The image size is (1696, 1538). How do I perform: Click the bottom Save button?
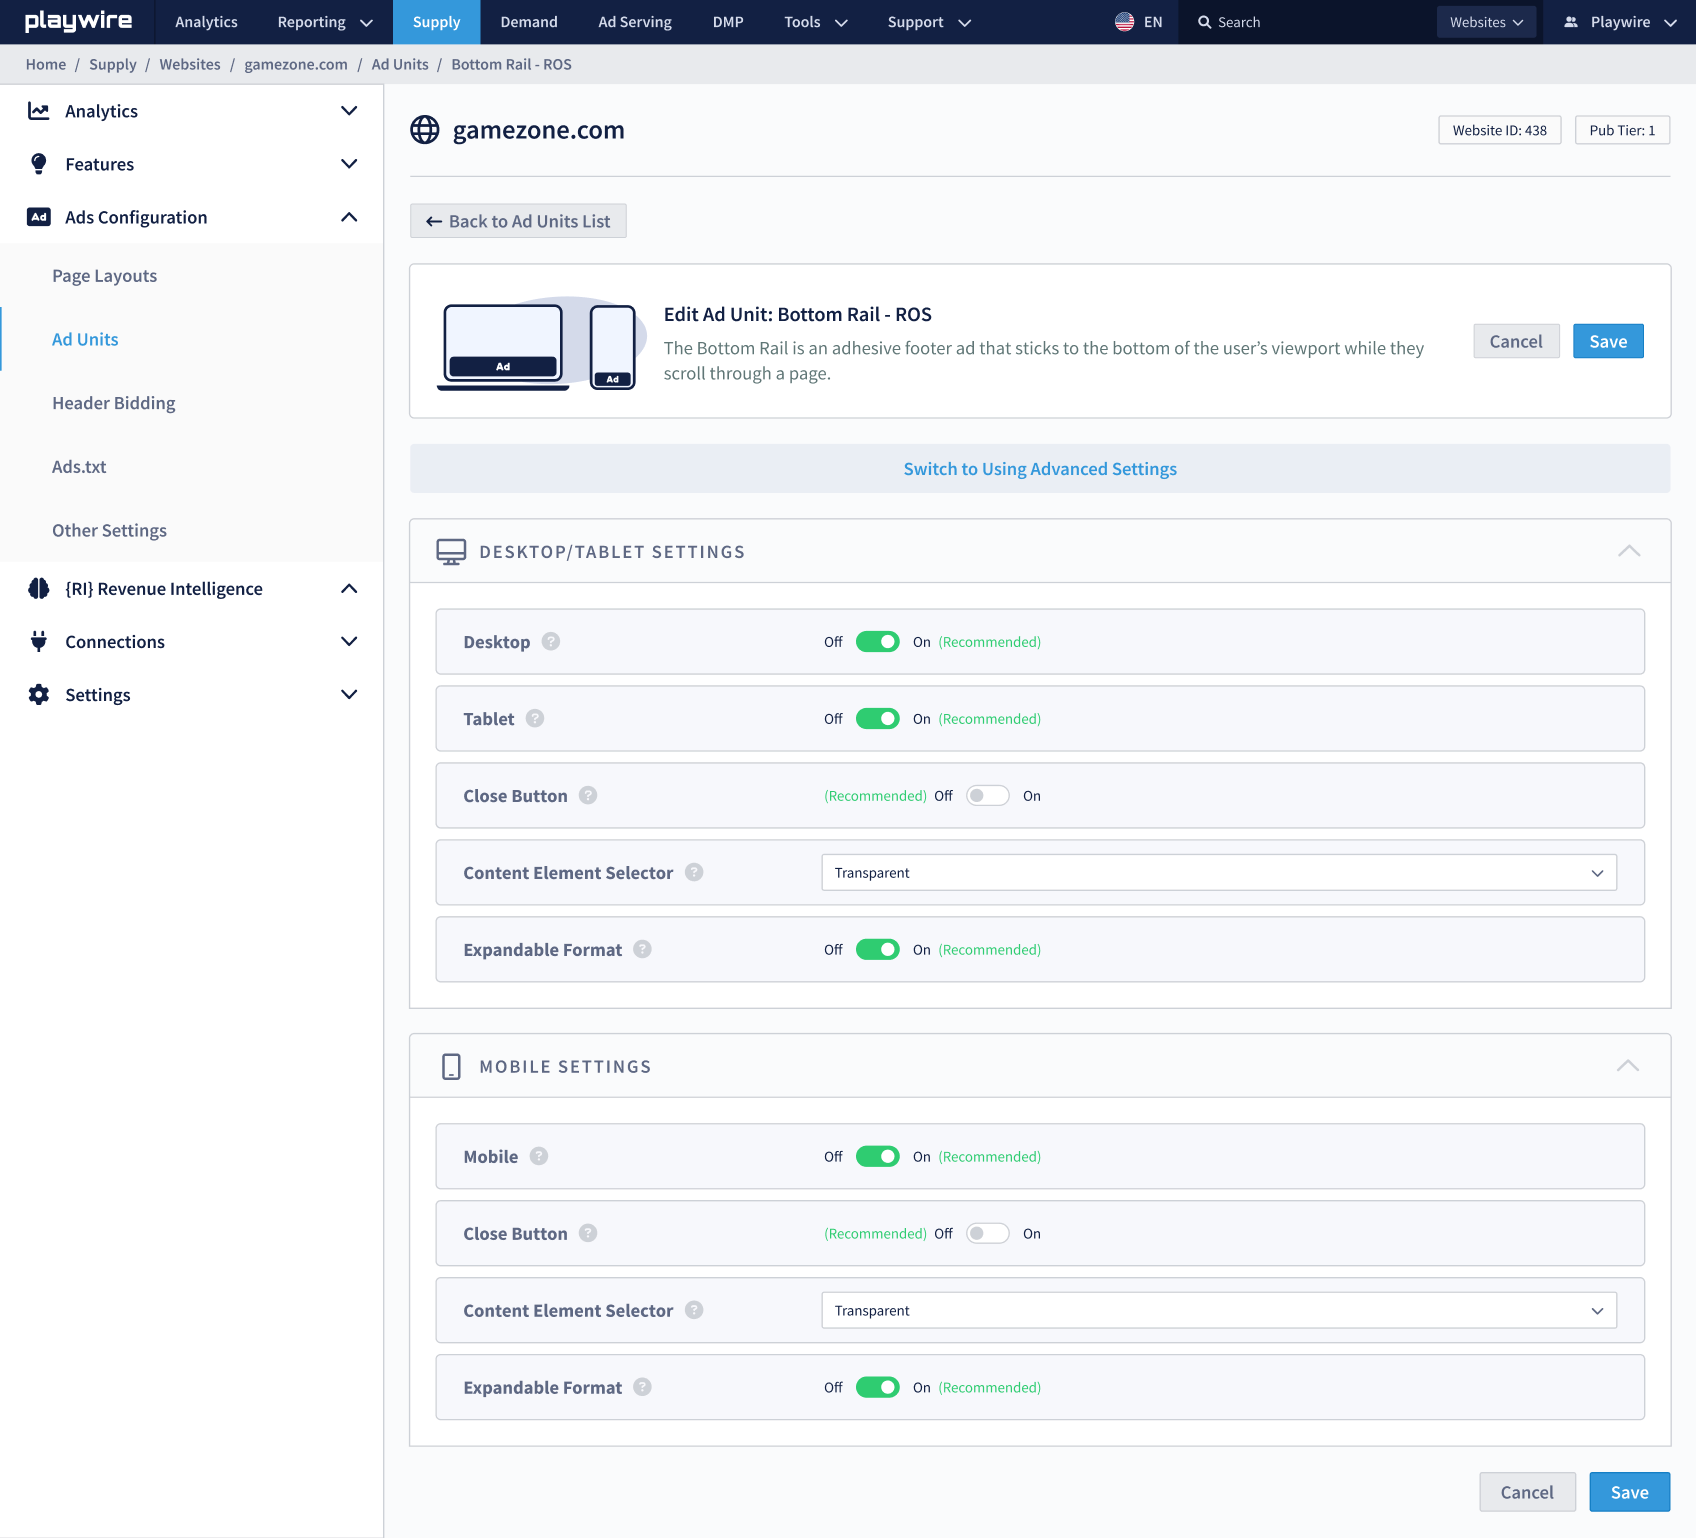1630,1492
